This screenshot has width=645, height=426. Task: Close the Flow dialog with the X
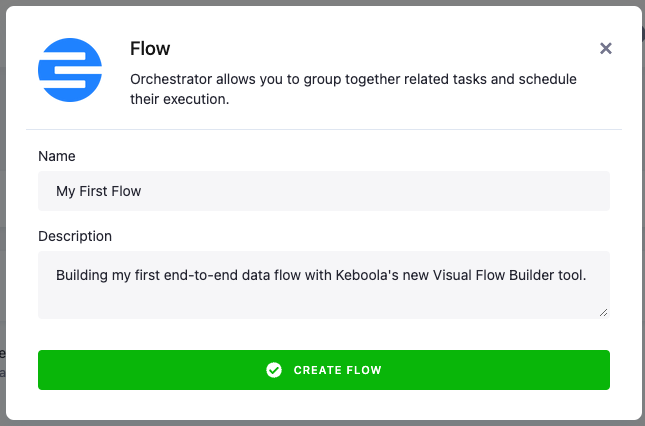point(606,48)
